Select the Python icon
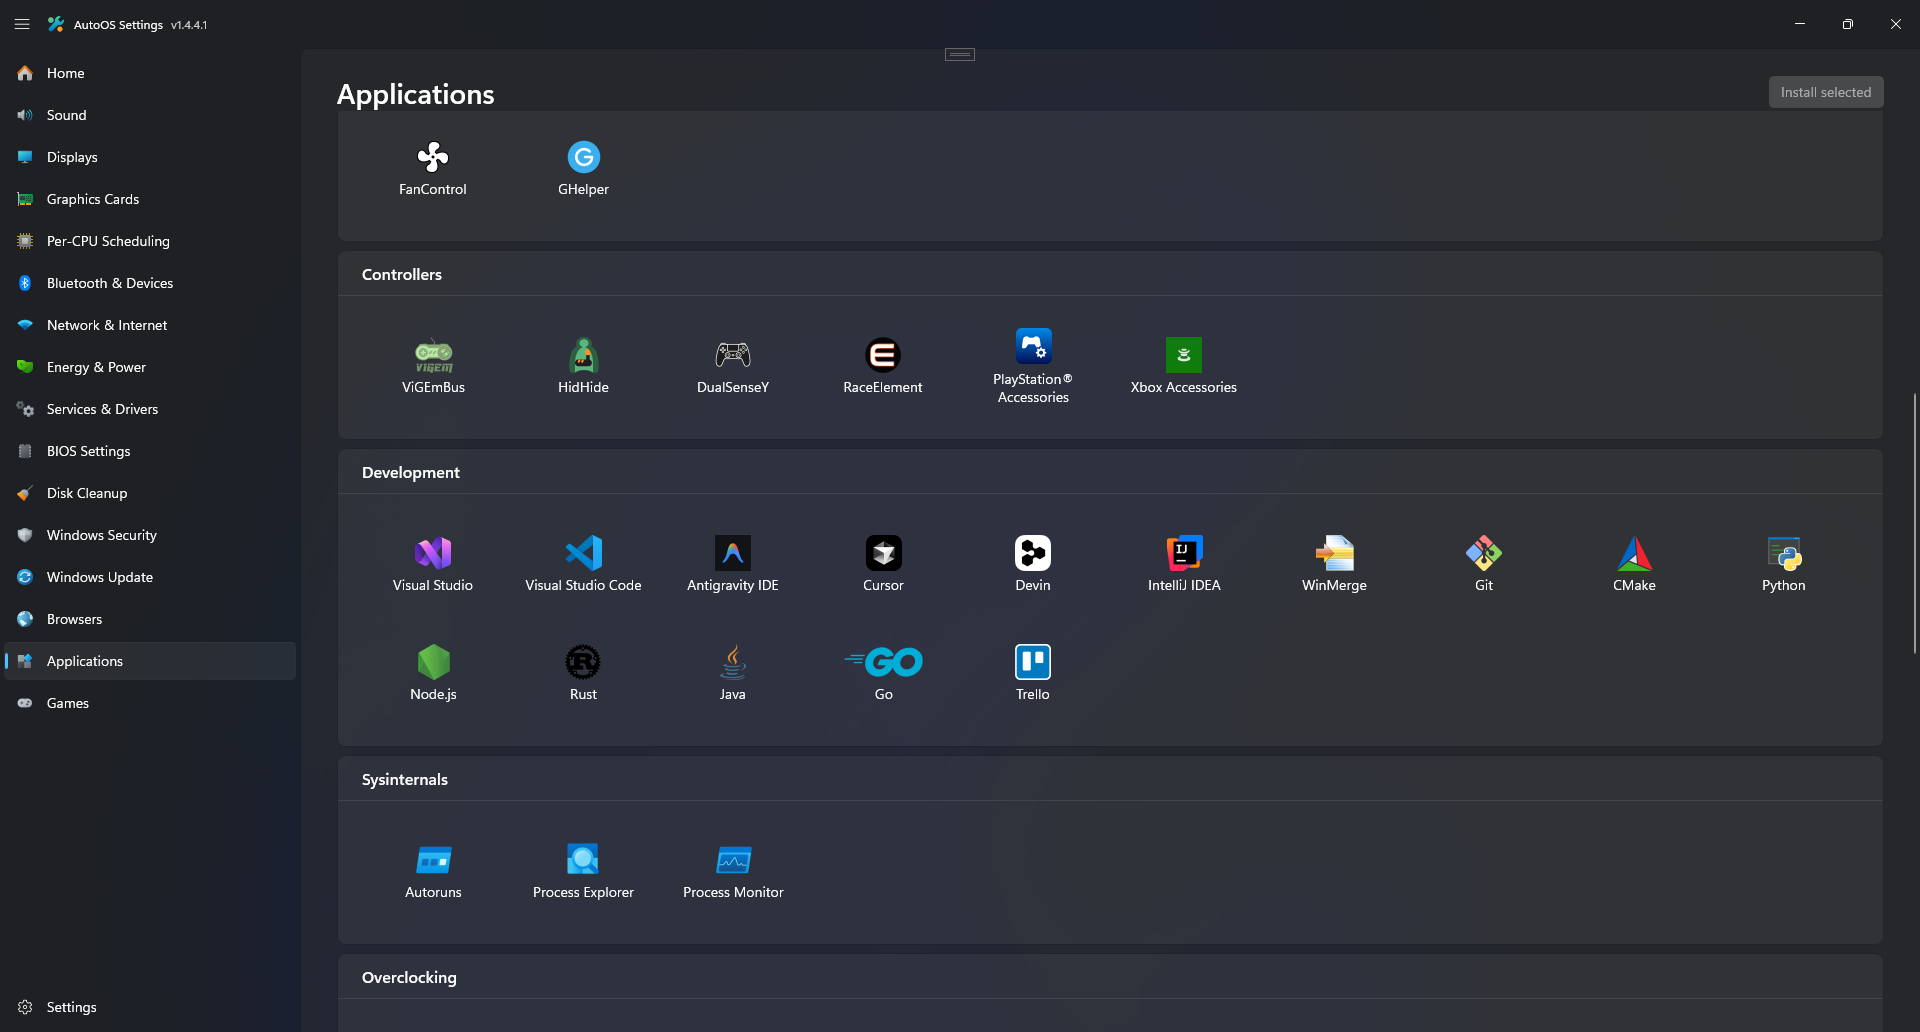This screenshot has width=1920, height=1032. coord(1784,553)
